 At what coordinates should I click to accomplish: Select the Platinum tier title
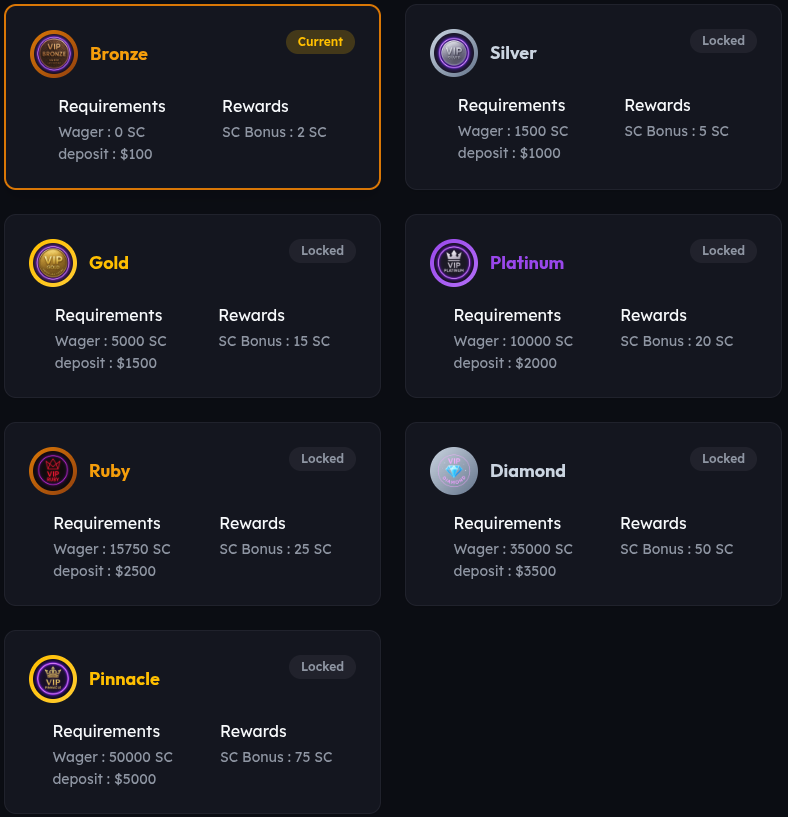click(x=527, y=263)
